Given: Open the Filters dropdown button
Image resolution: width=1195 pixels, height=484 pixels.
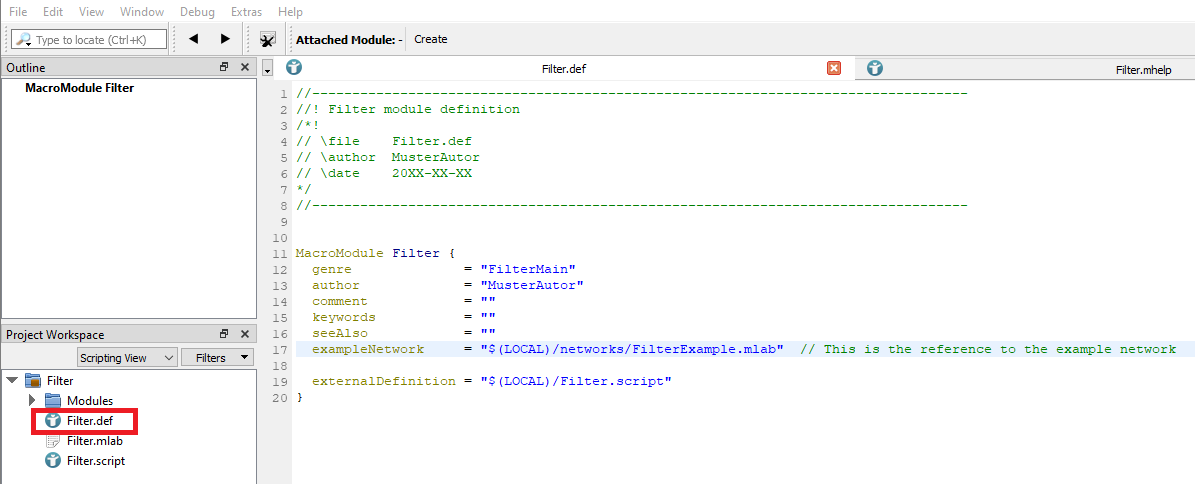Looking at the screenshot, I should pos(217,357).
